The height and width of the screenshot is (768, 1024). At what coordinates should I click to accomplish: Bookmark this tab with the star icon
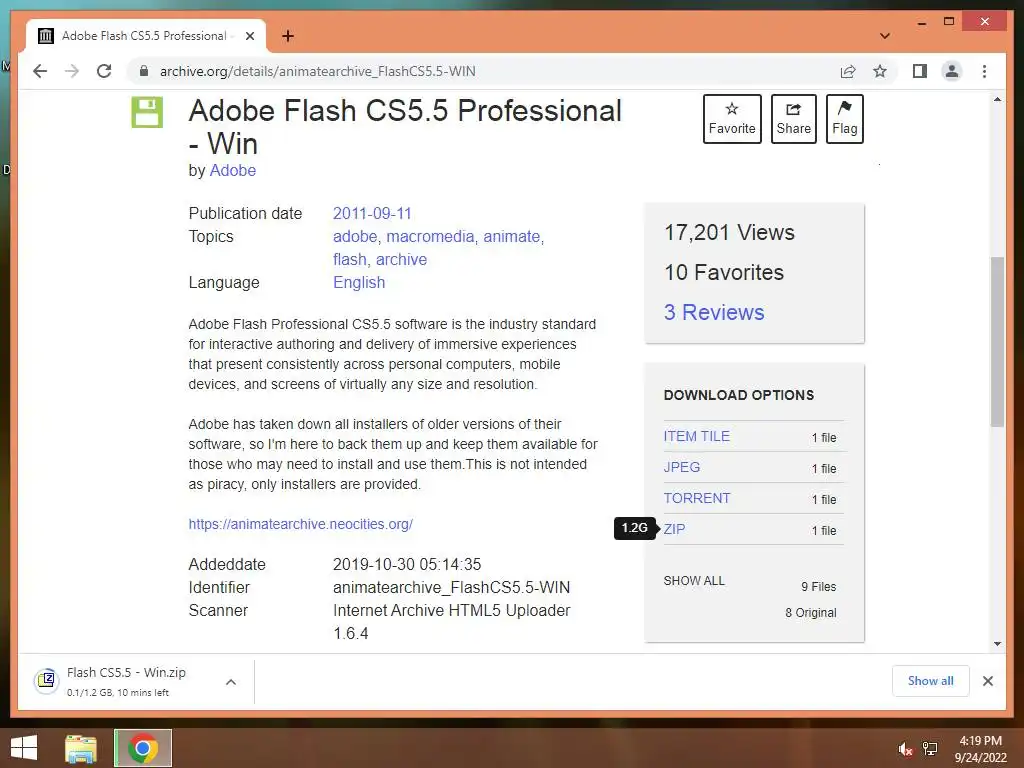tap(880, 71)
